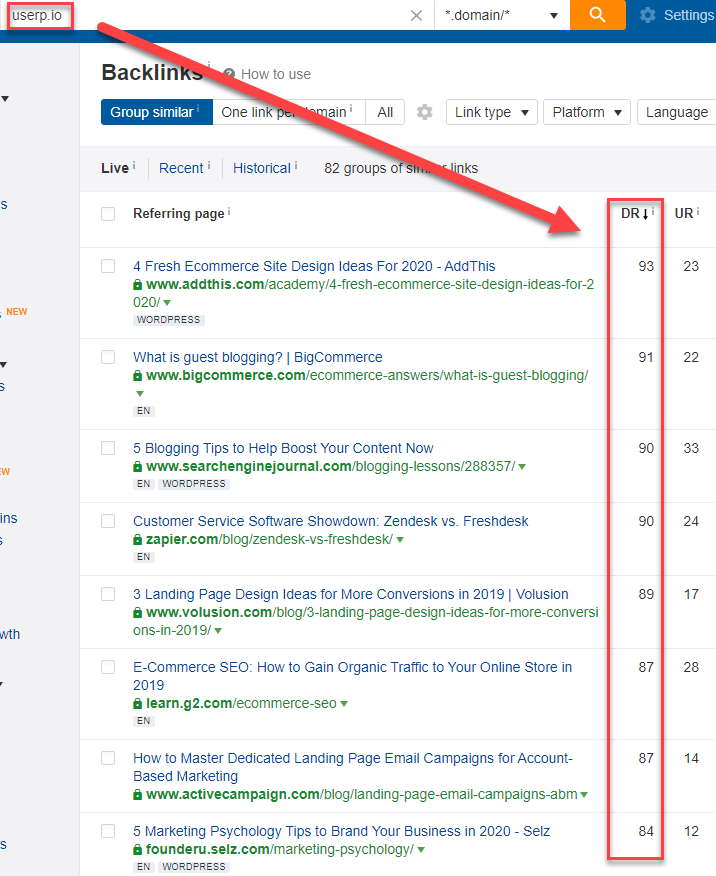Viewport: 716px width, 876px height.
Task: Open the Platform filter dropdown
Action: click(586, 112)
